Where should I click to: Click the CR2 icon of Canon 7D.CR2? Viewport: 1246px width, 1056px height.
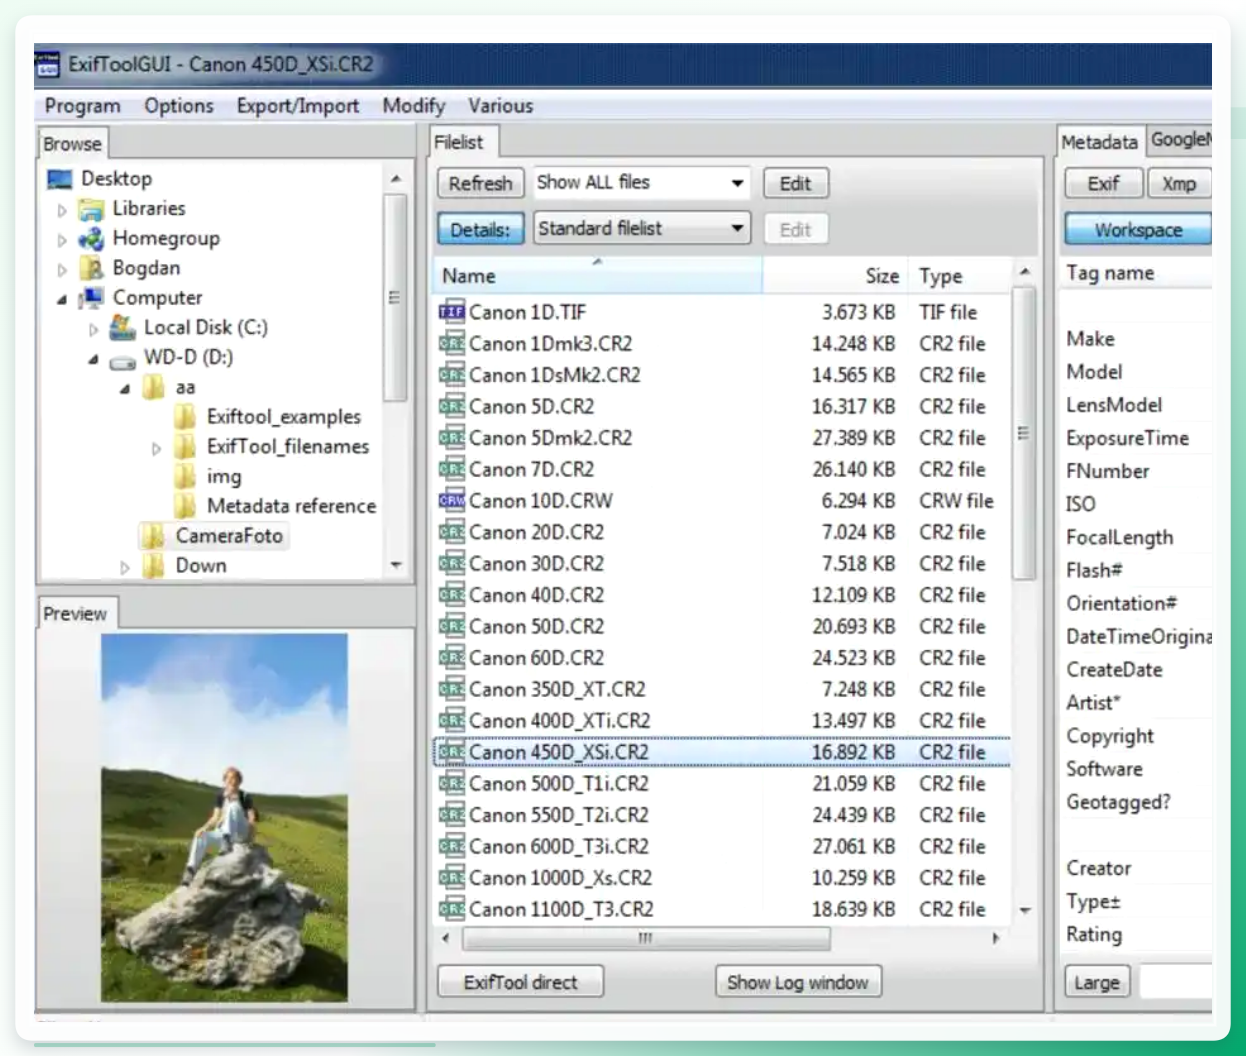coord(452,469)
